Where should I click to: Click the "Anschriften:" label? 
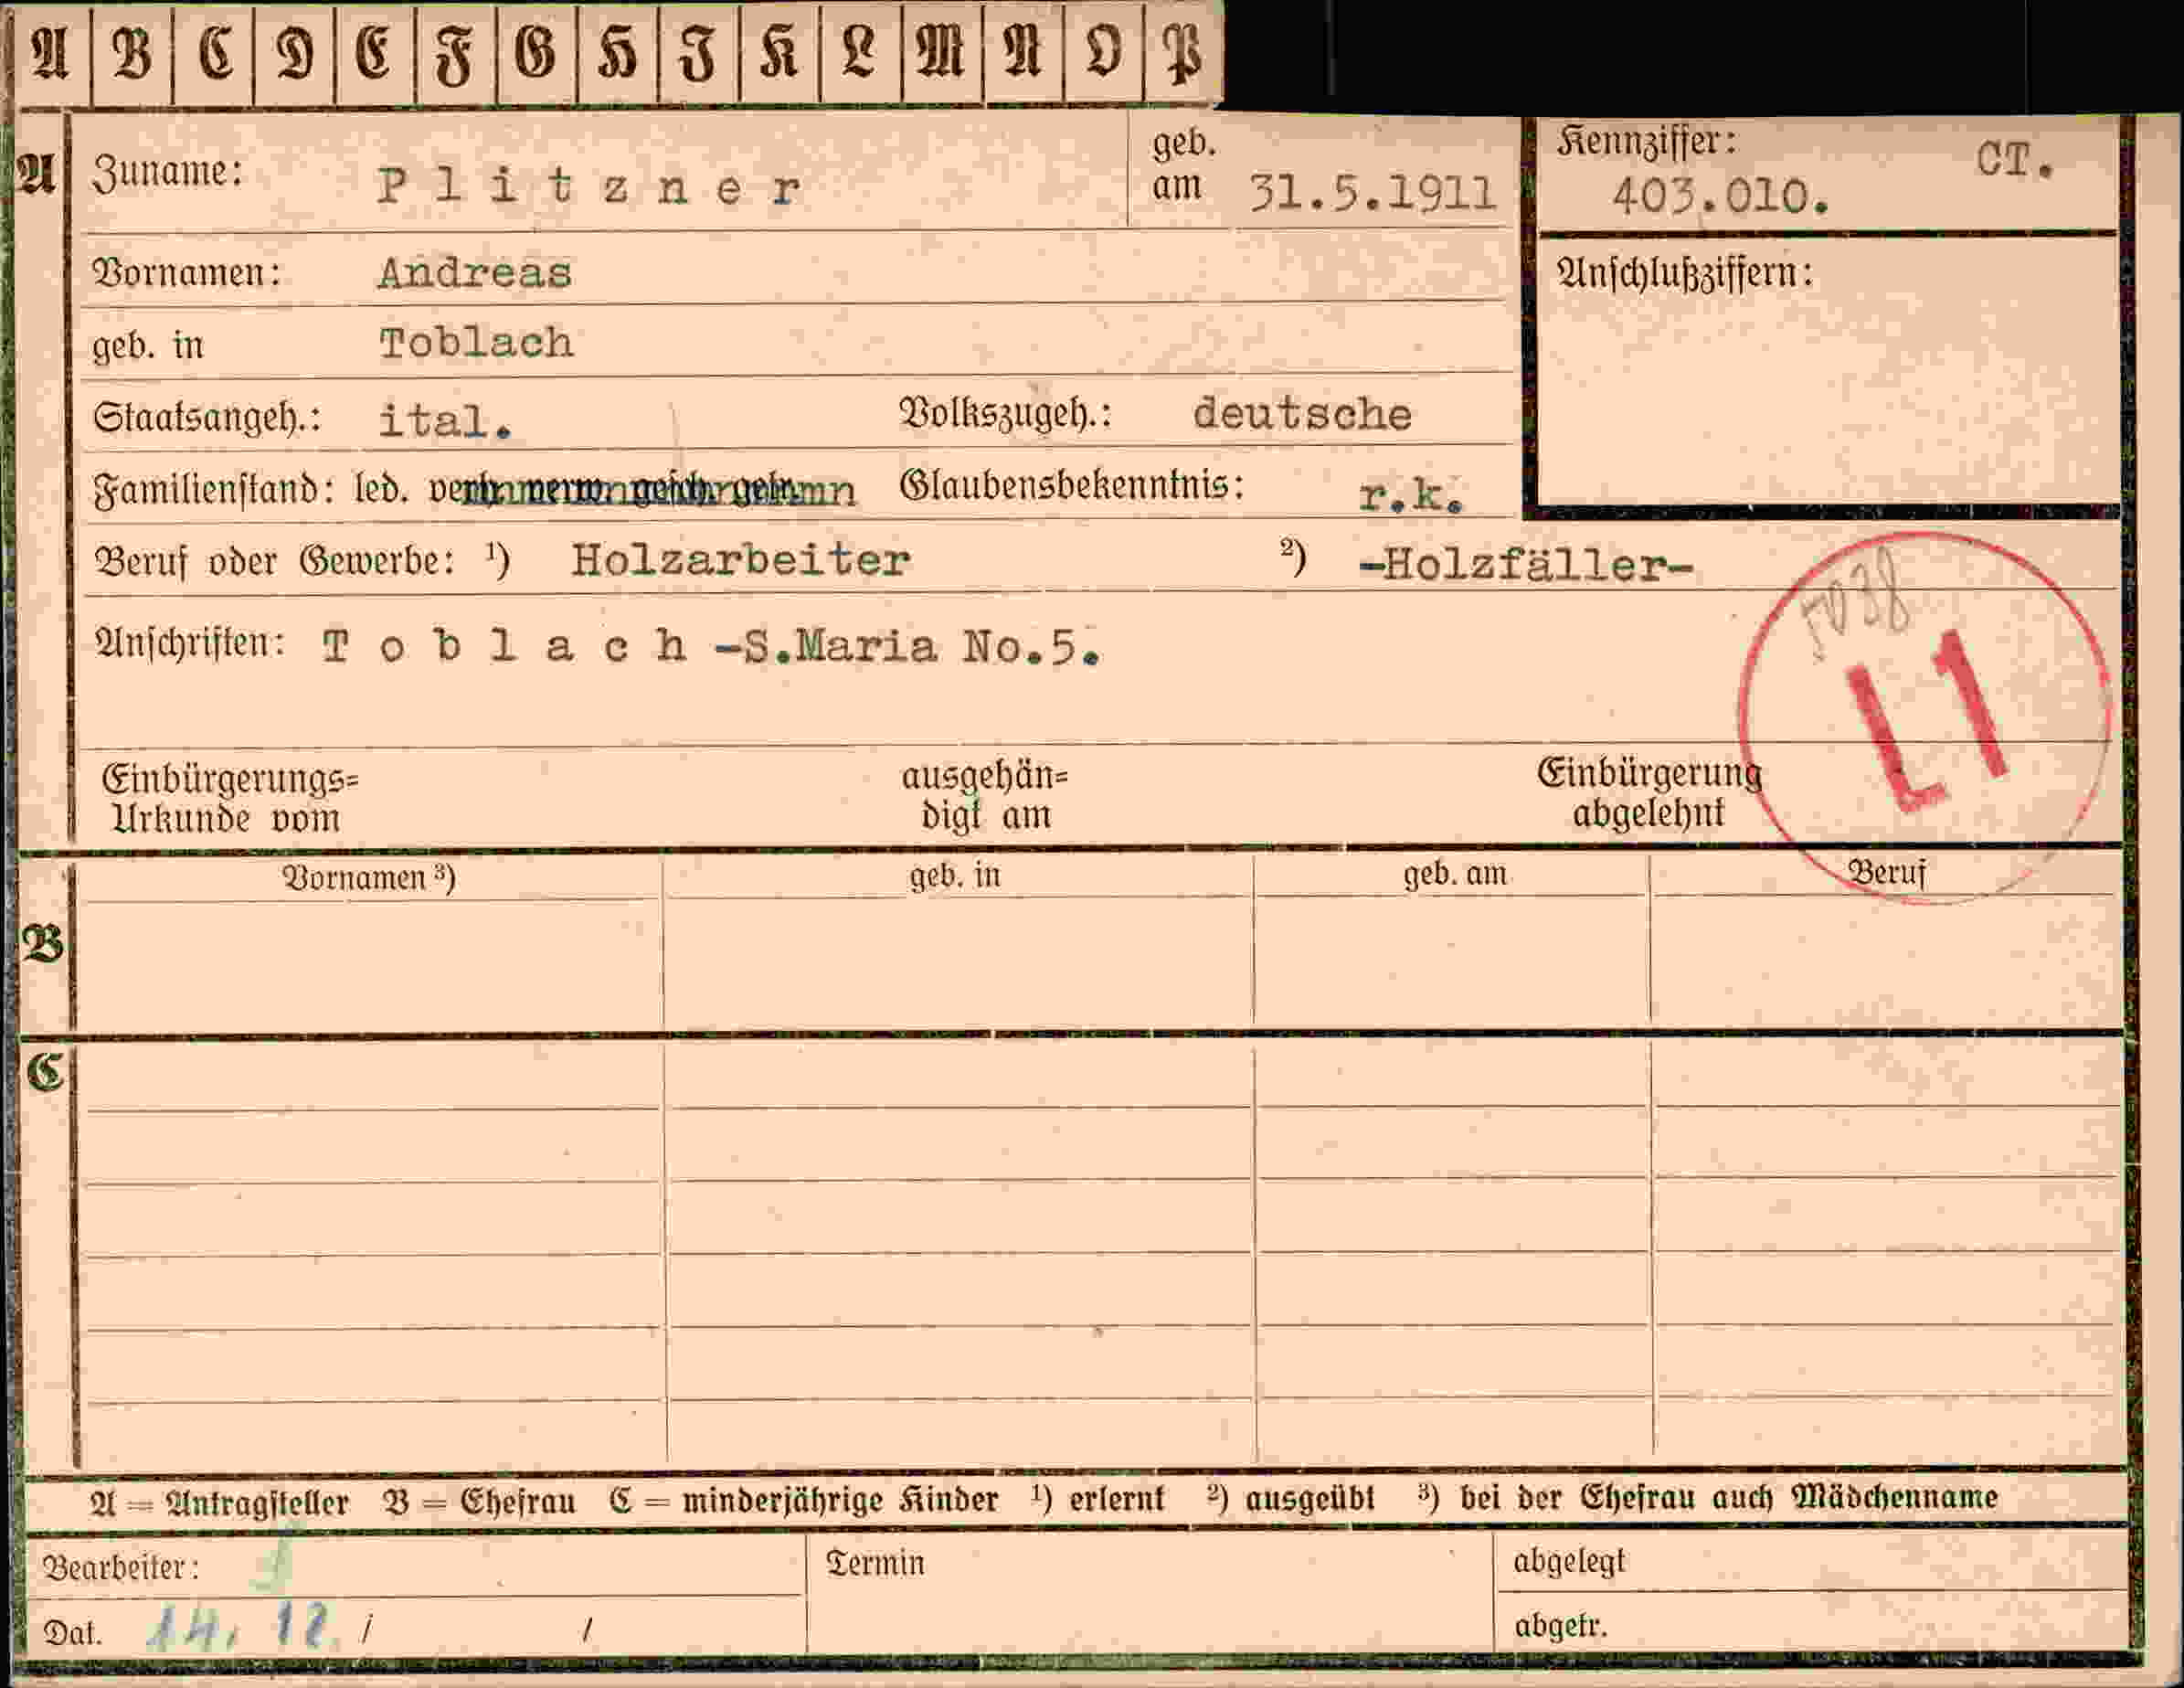click(x=189, y=642)
